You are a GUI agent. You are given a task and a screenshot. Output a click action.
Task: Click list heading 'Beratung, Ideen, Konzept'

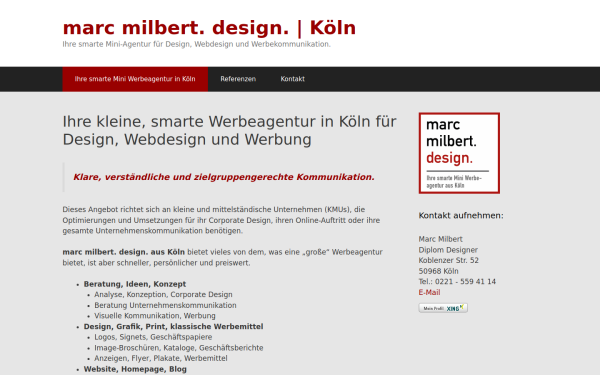click(135, 284)
